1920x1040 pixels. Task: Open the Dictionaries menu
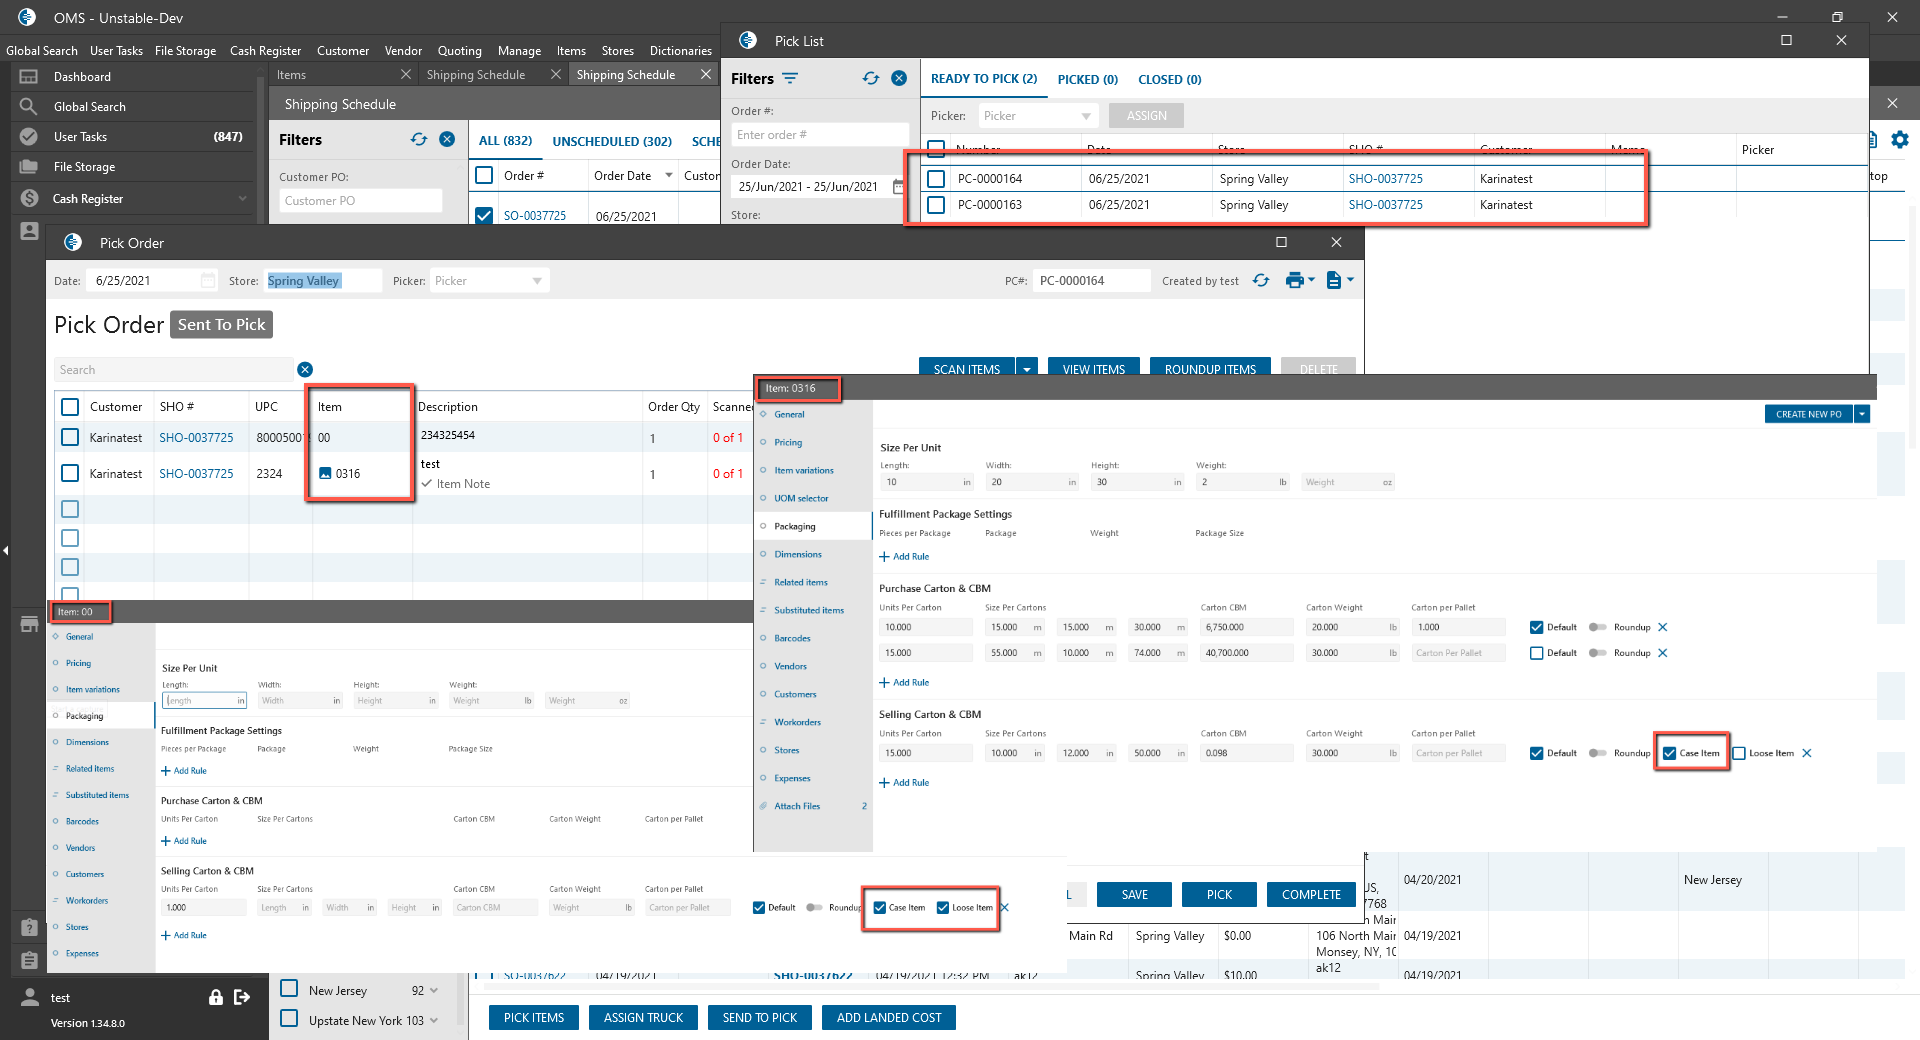click(x=680, y=51)
